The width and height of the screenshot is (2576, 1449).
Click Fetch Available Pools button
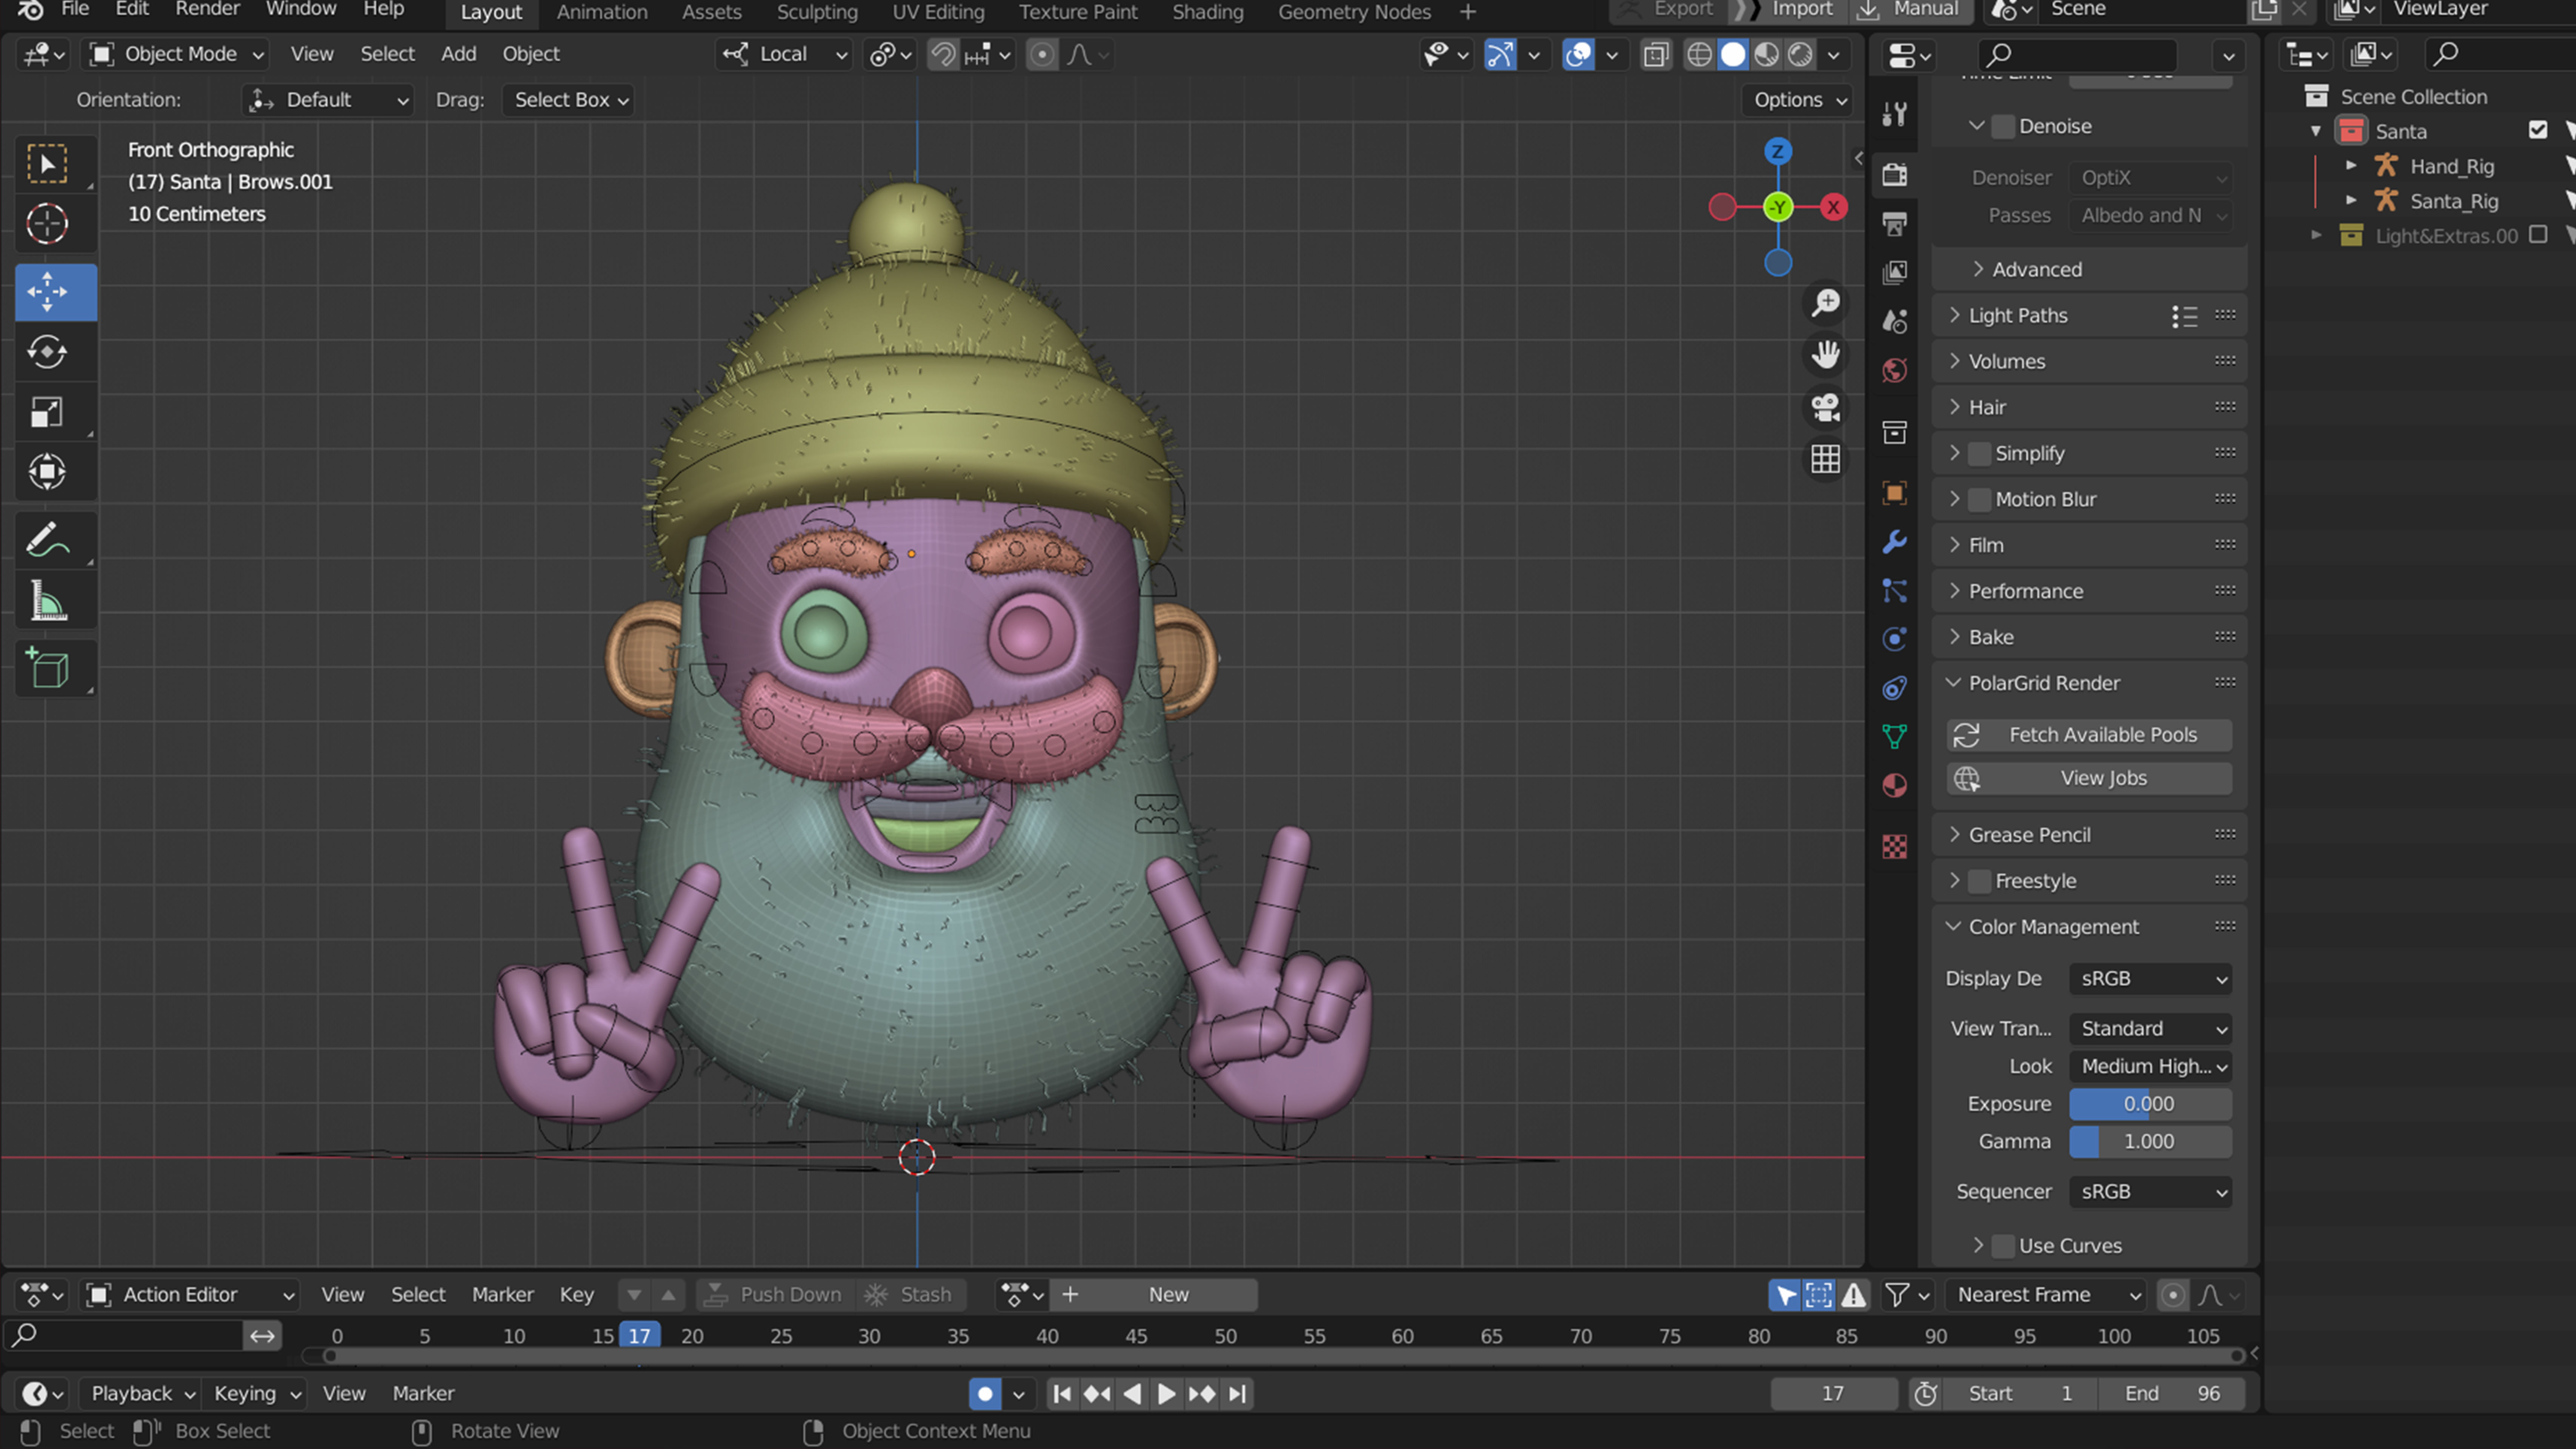click(x=2089, y=735)
